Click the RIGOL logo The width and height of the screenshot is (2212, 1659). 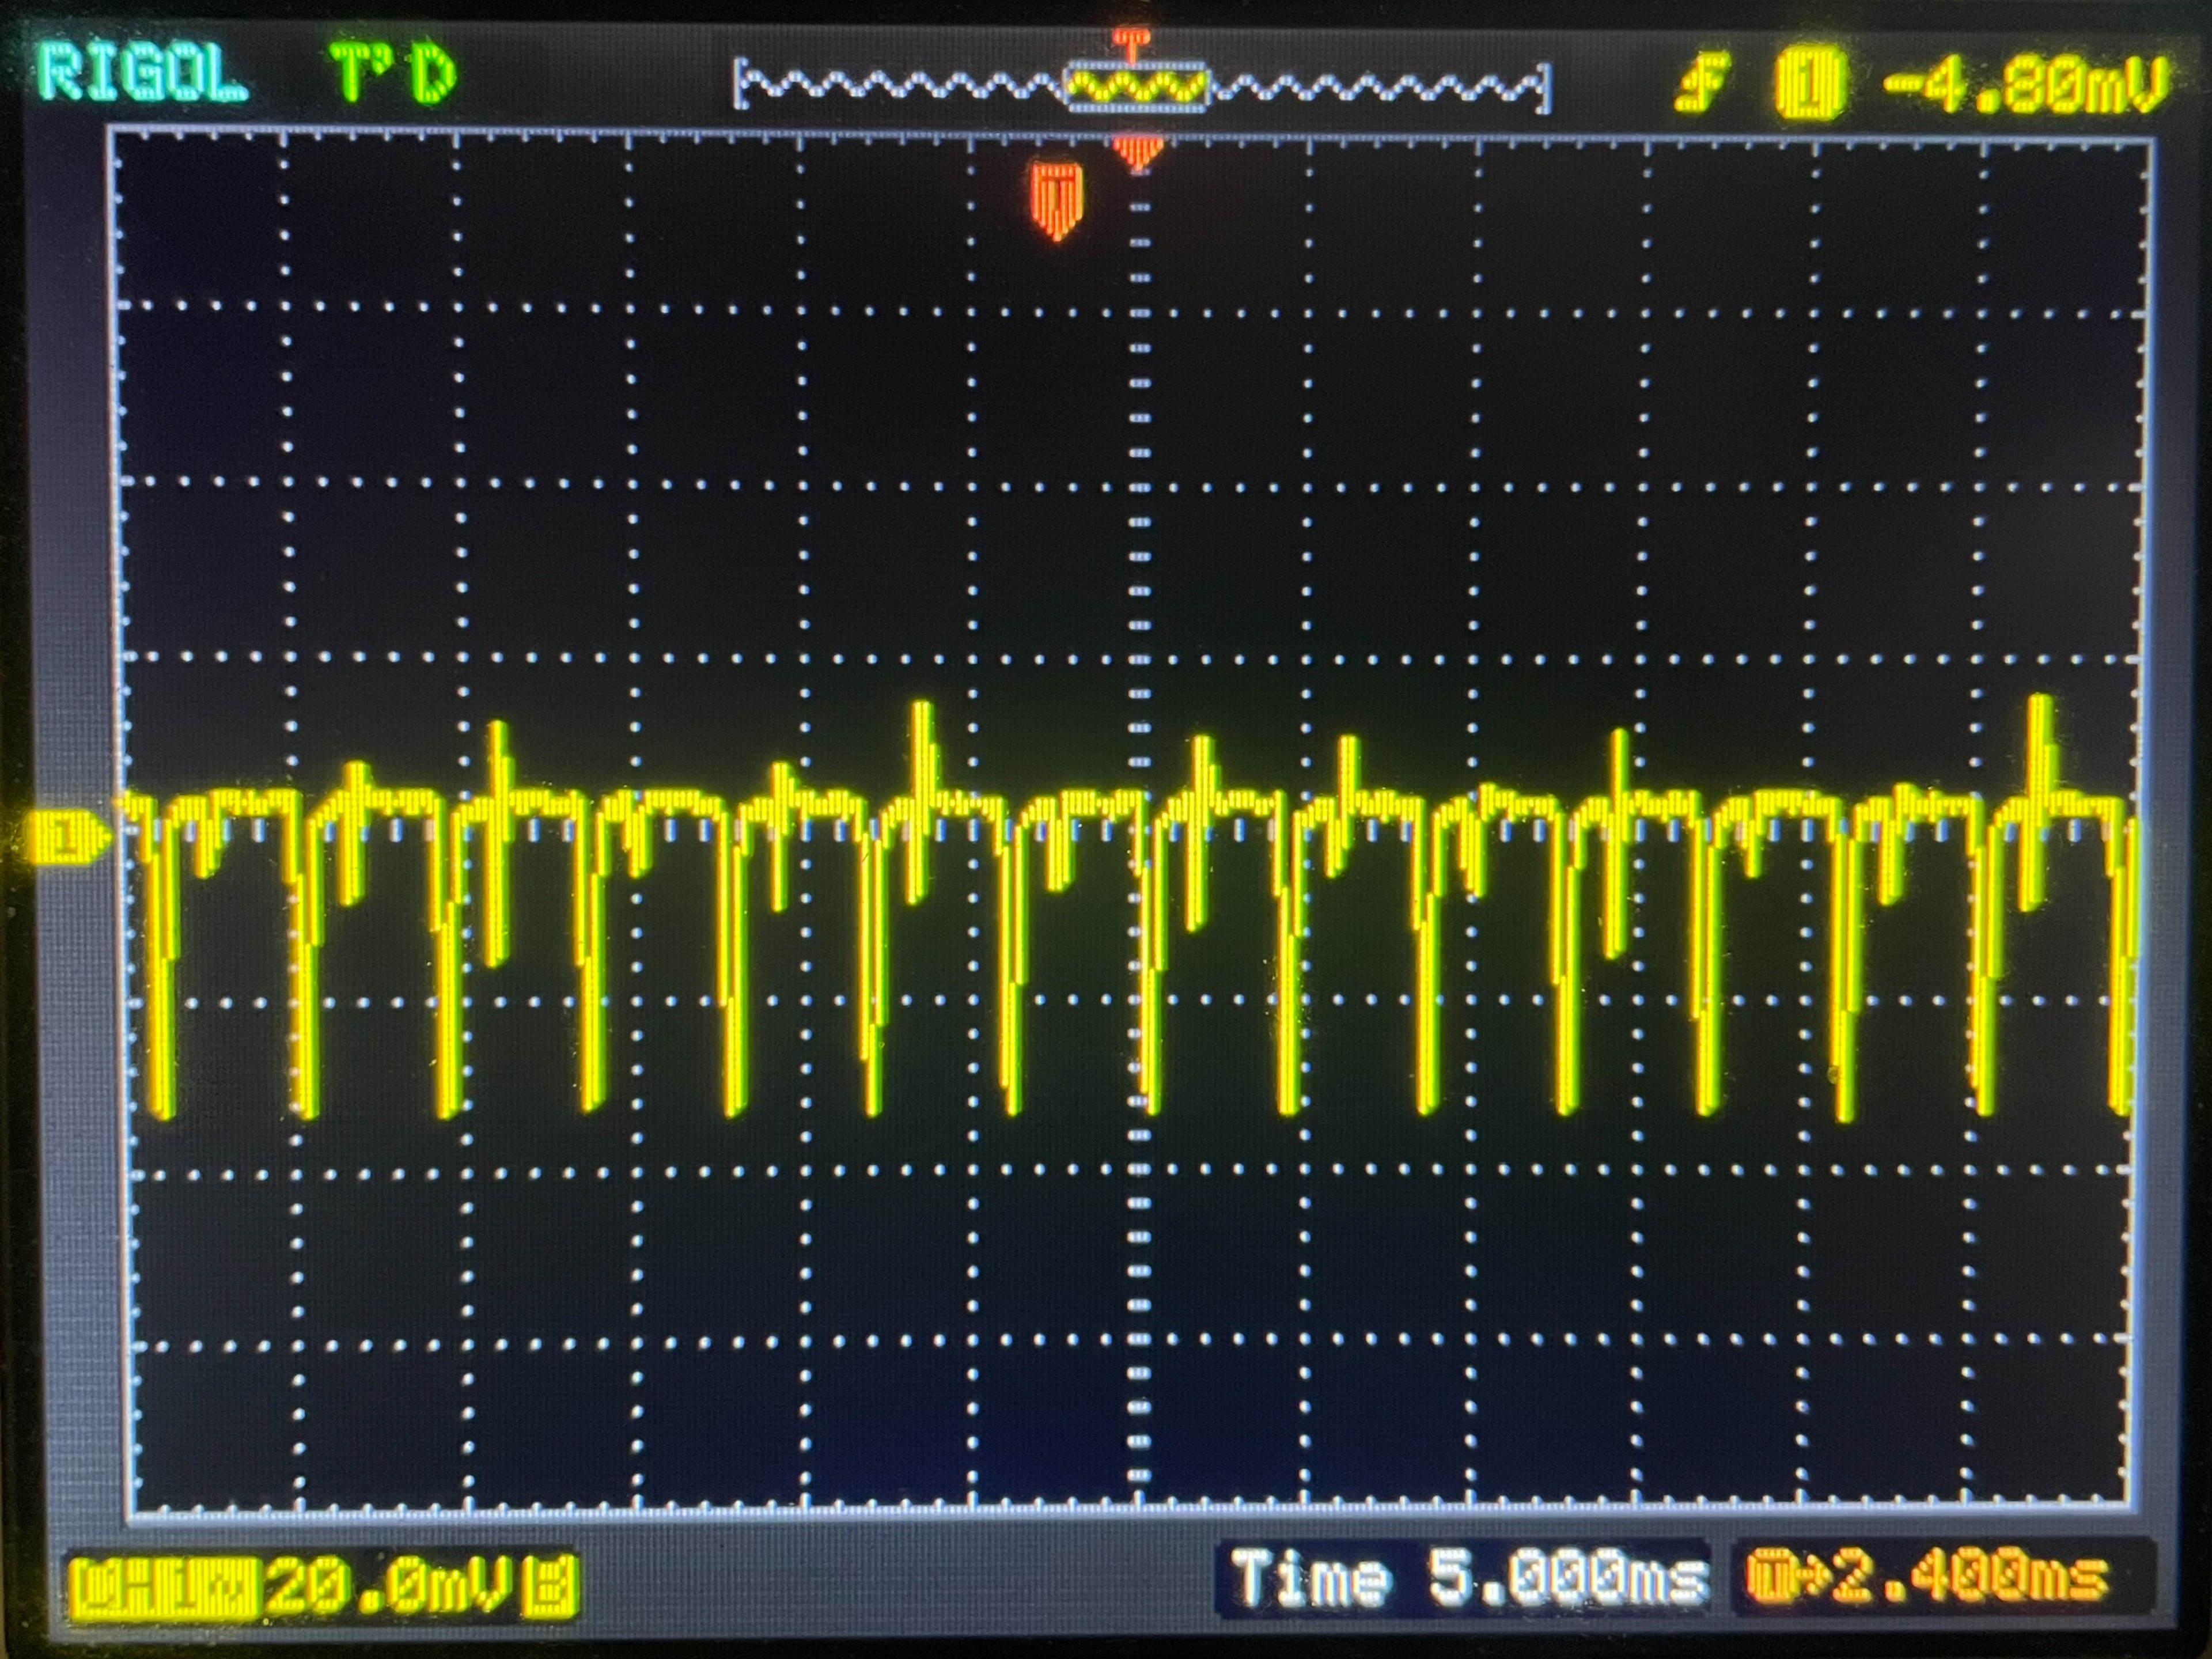[x=143, y=73]
